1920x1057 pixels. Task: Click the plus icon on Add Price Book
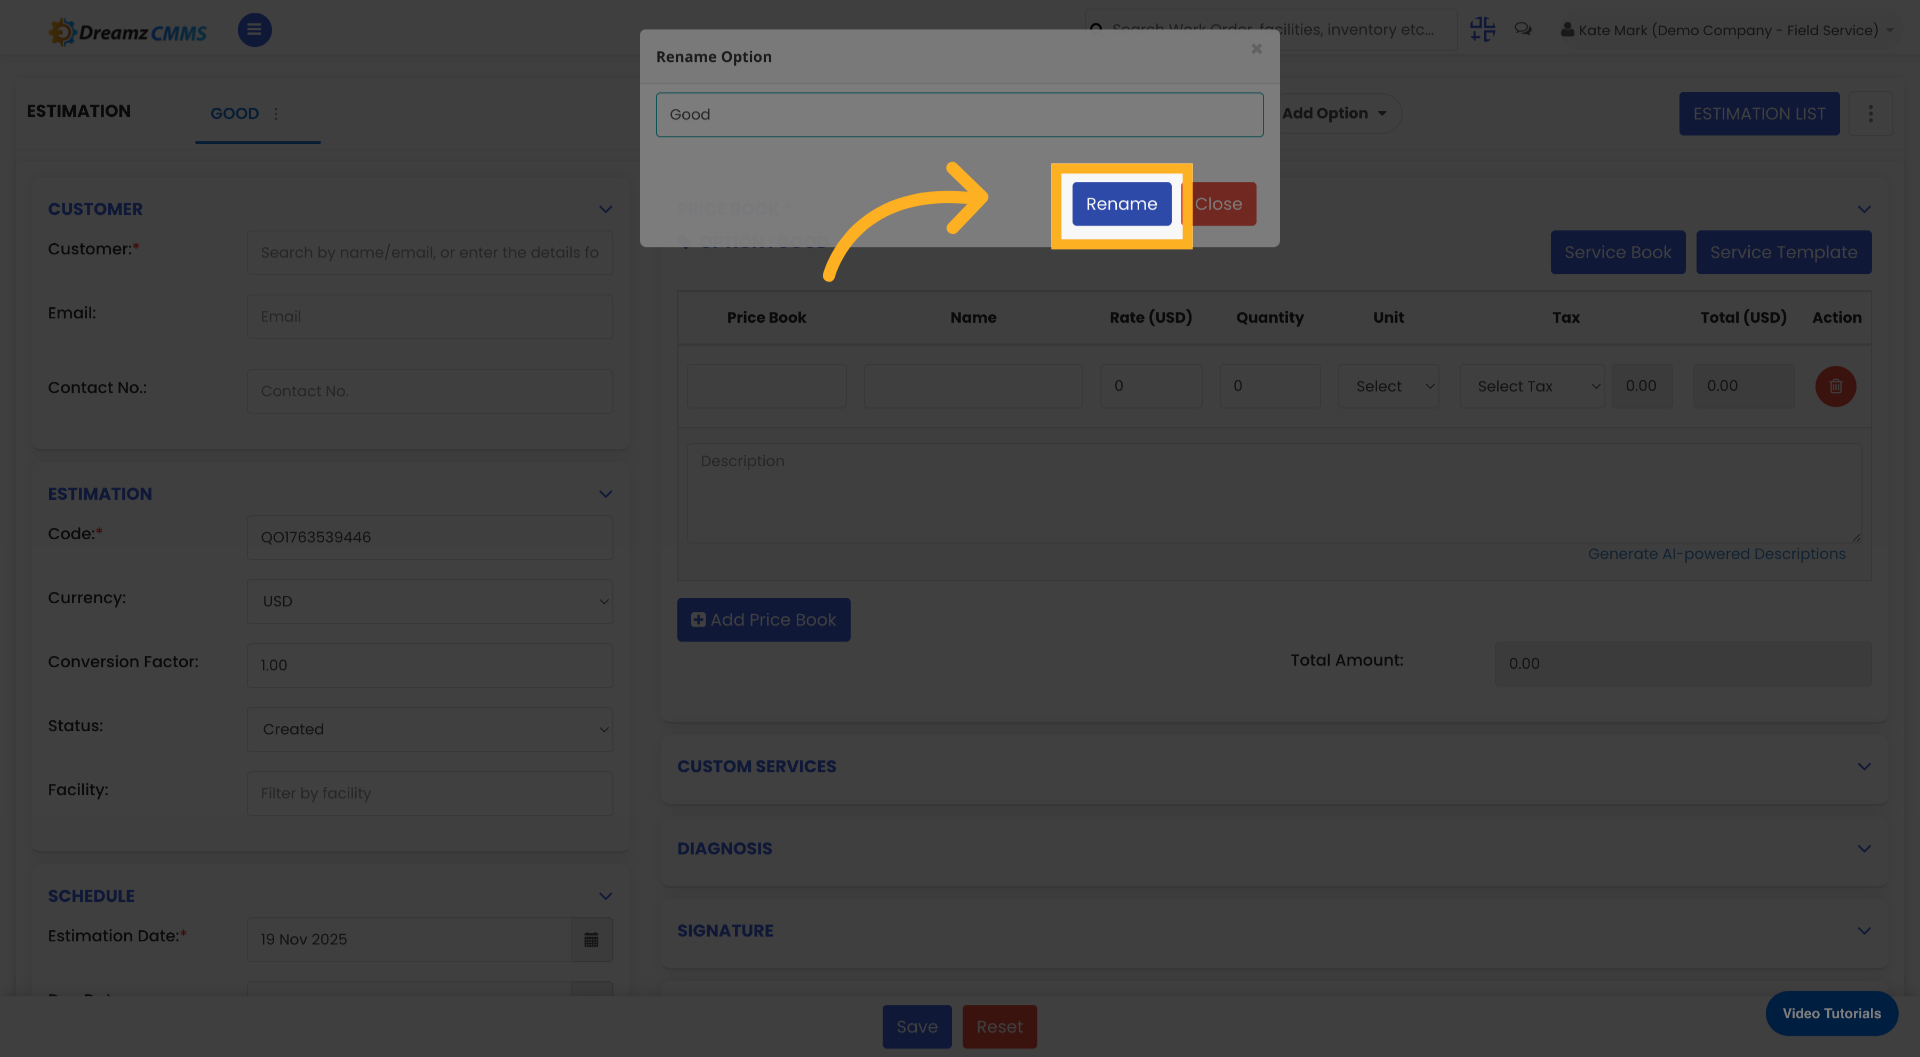point(697,620)
